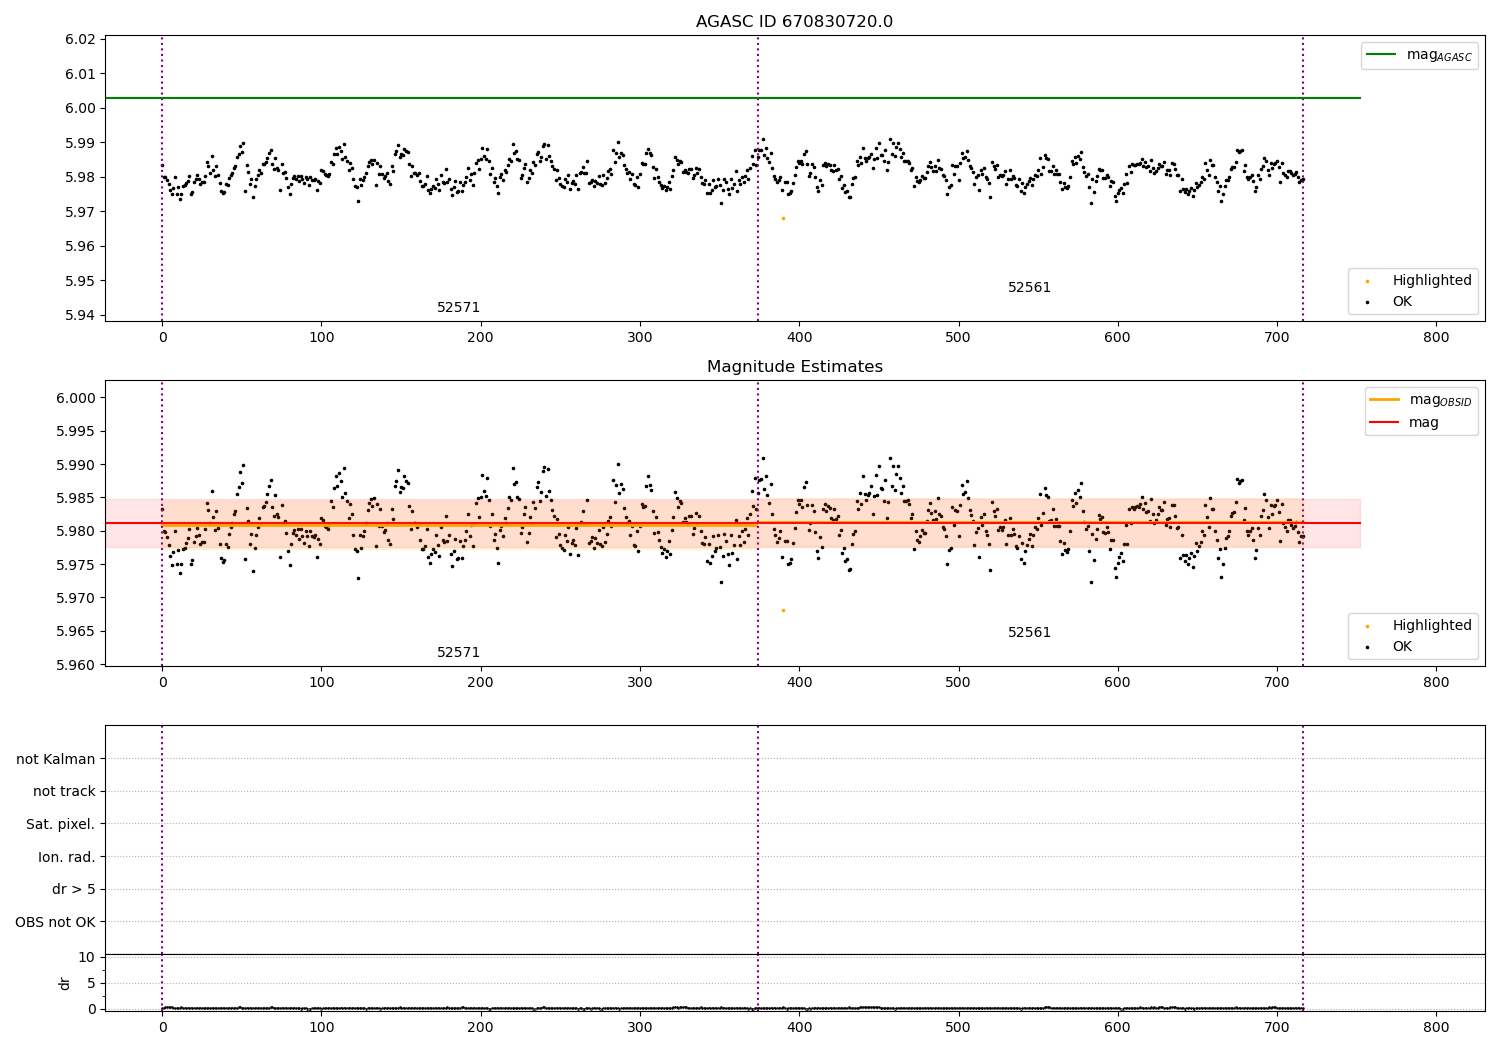Click the Highlighted legend entry in middle plot
The height and width of the screenshot is (1050, 1500).
point(1419,626)
